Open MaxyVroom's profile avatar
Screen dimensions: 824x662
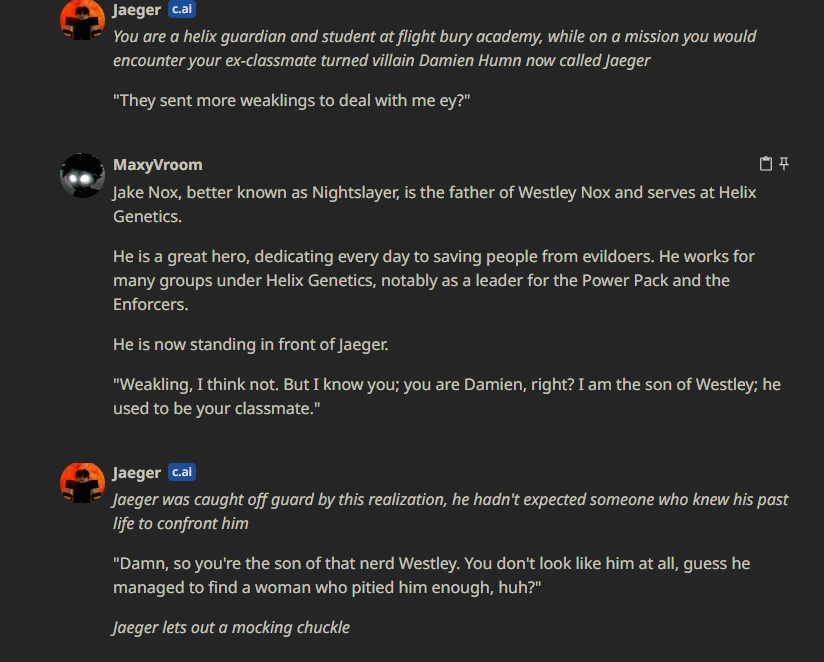(x=82, y=175)
